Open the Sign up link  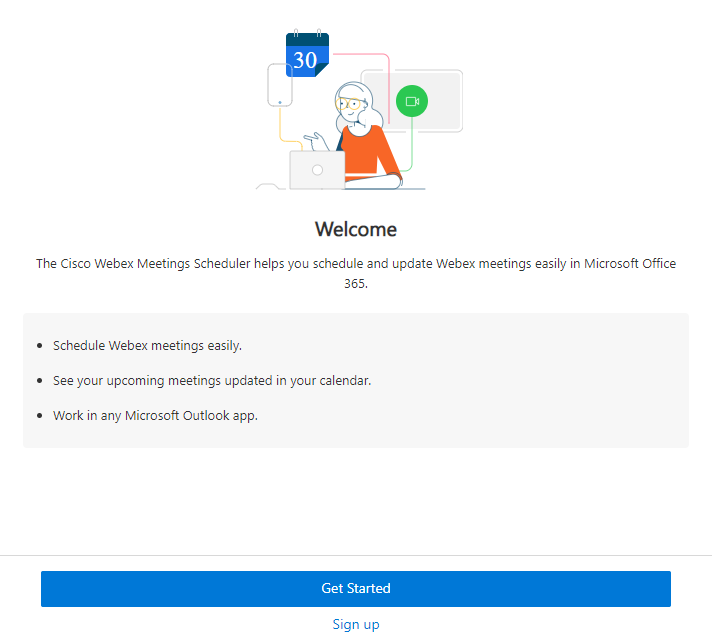356,624
